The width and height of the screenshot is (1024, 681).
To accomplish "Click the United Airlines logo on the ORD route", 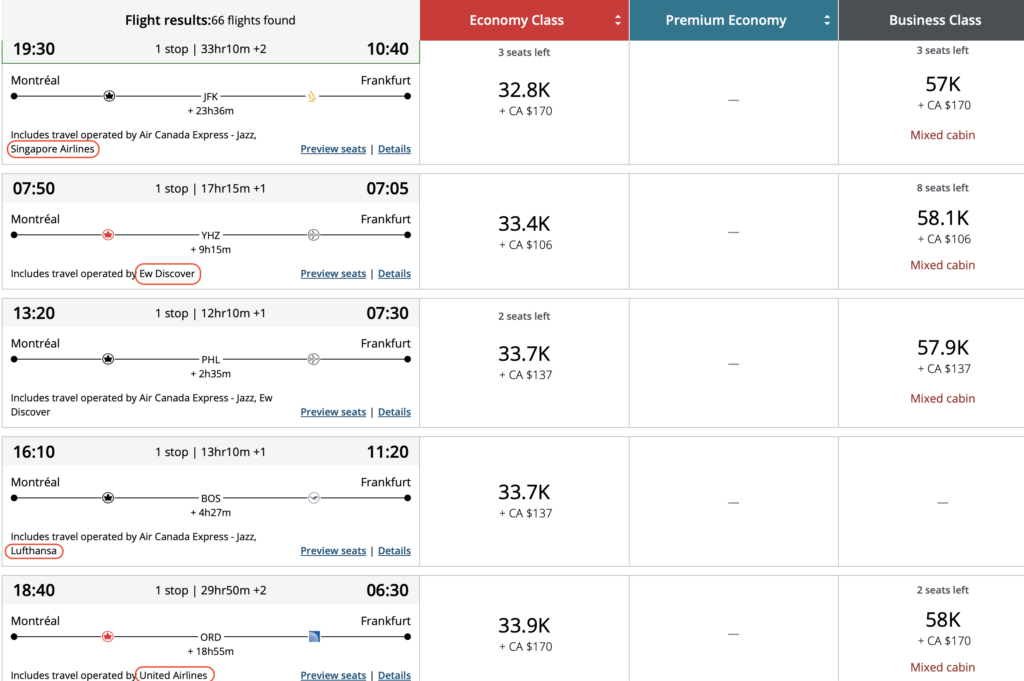I will [x=314, y=636].
